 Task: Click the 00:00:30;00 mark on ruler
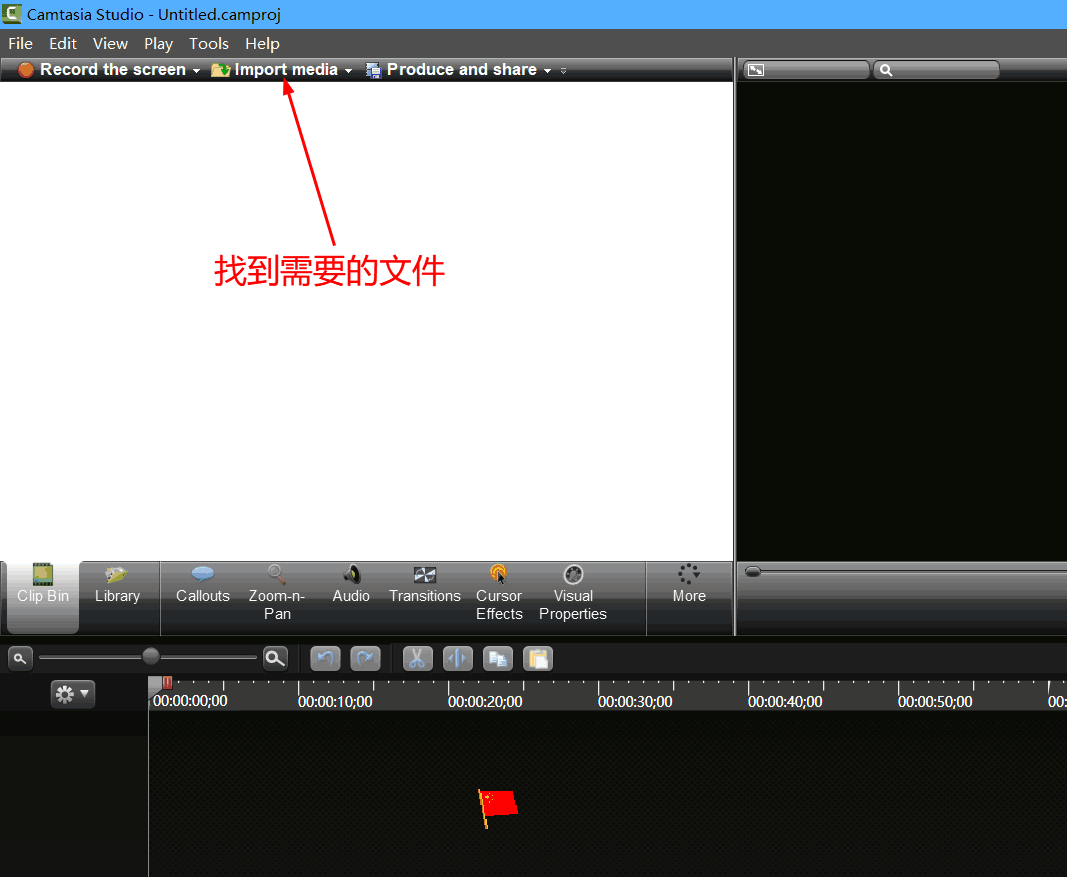point(635,701)
